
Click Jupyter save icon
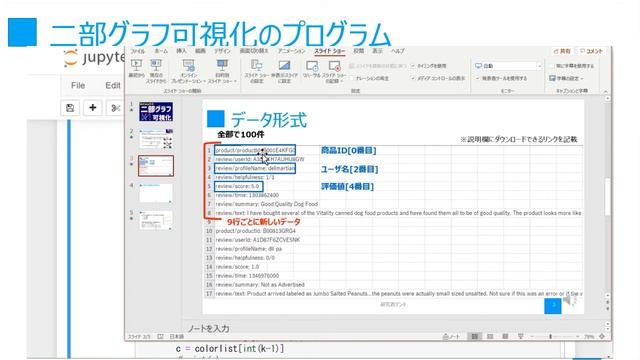(70, 108)
